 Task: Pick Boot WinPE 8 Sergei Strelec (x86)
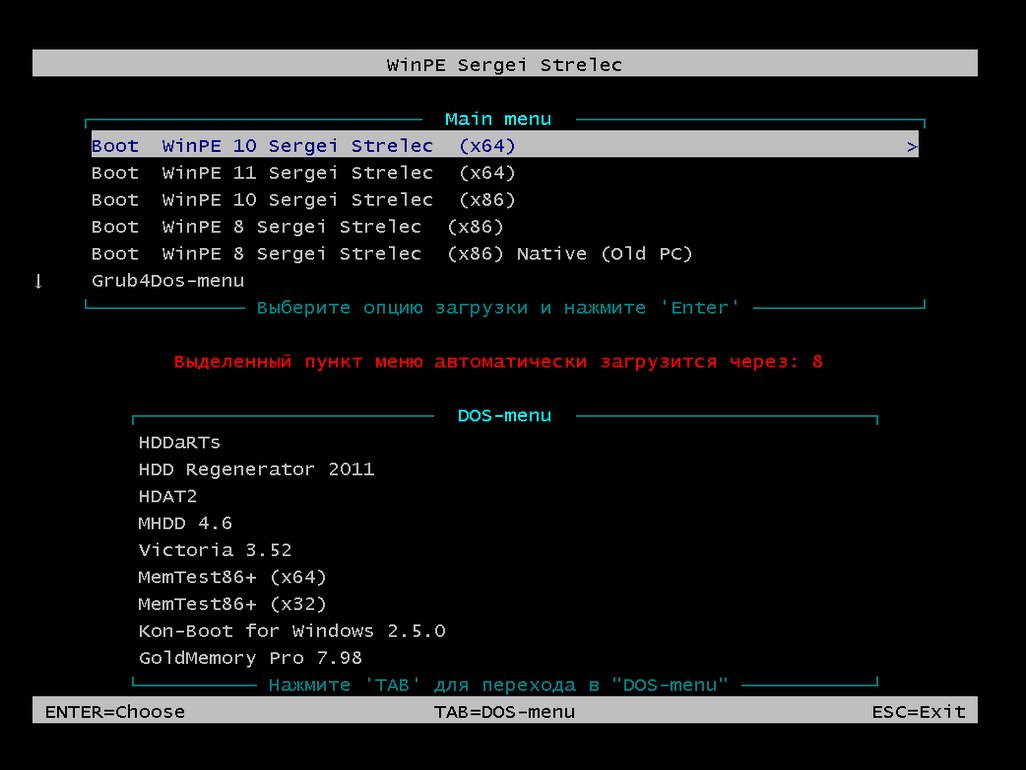coord(297,226)
